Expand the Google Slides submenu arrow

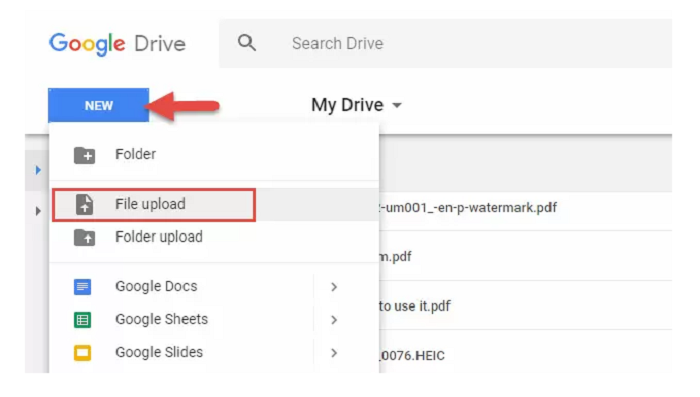(334, 353)
